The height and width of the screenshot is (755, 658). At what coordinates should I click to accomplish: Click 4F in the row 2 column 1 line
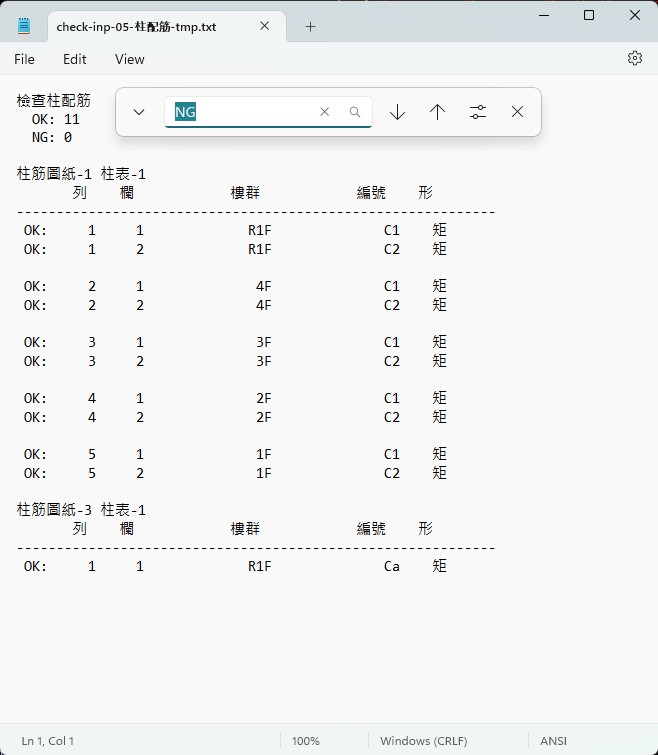(x=263, y=286)
